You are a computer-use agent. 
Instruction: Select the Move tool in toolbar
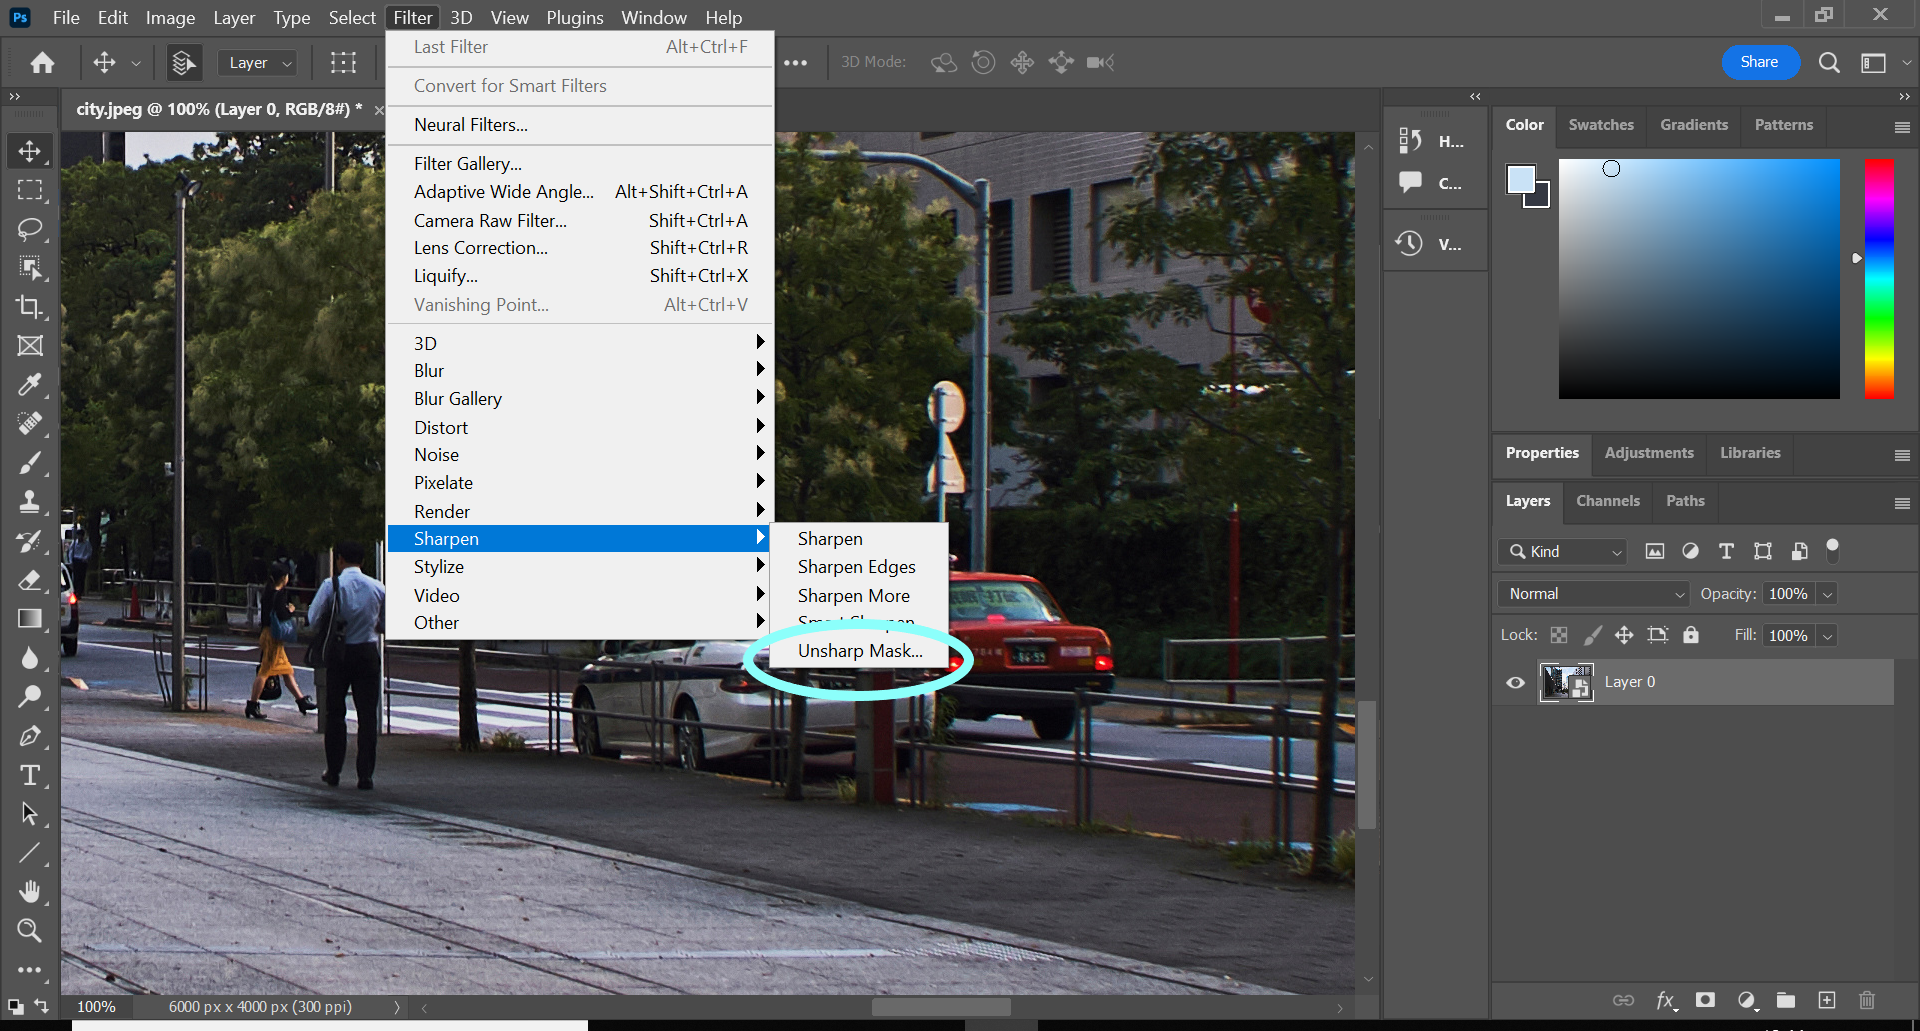click(30, 151)
